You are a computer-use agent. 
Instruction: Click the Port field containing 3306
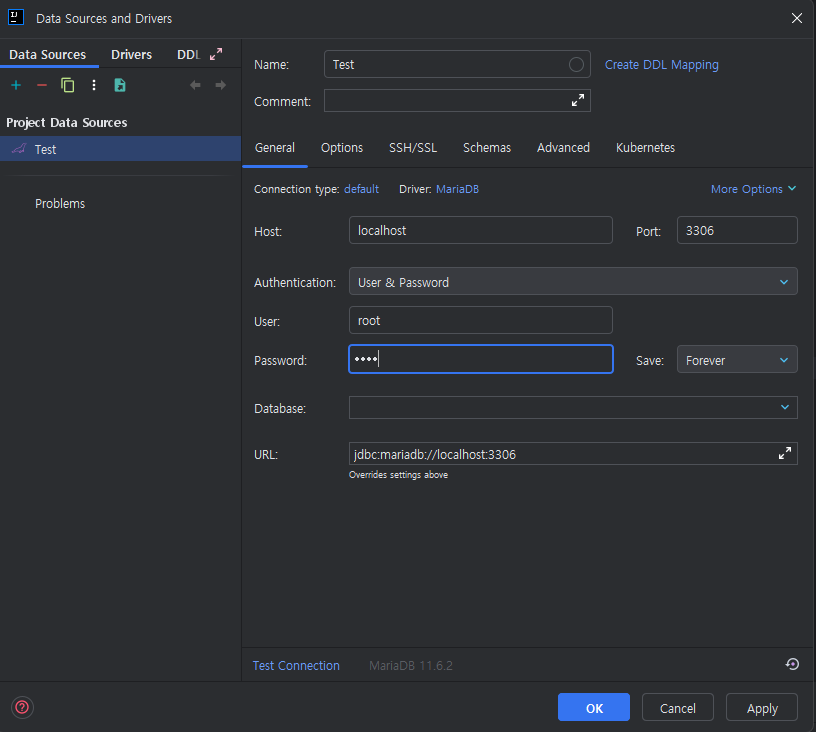tap(737, 230)
